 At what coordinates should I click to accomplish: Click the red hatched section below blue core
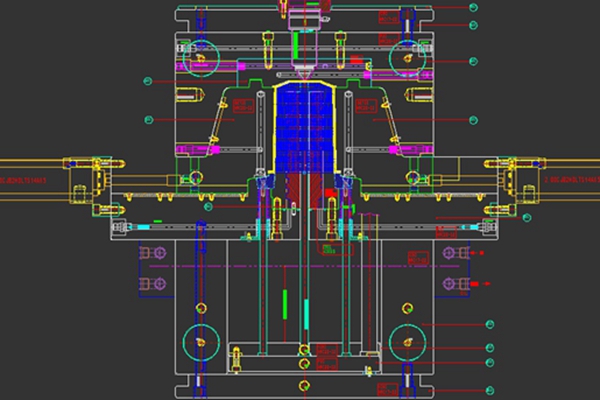[307, 190]
